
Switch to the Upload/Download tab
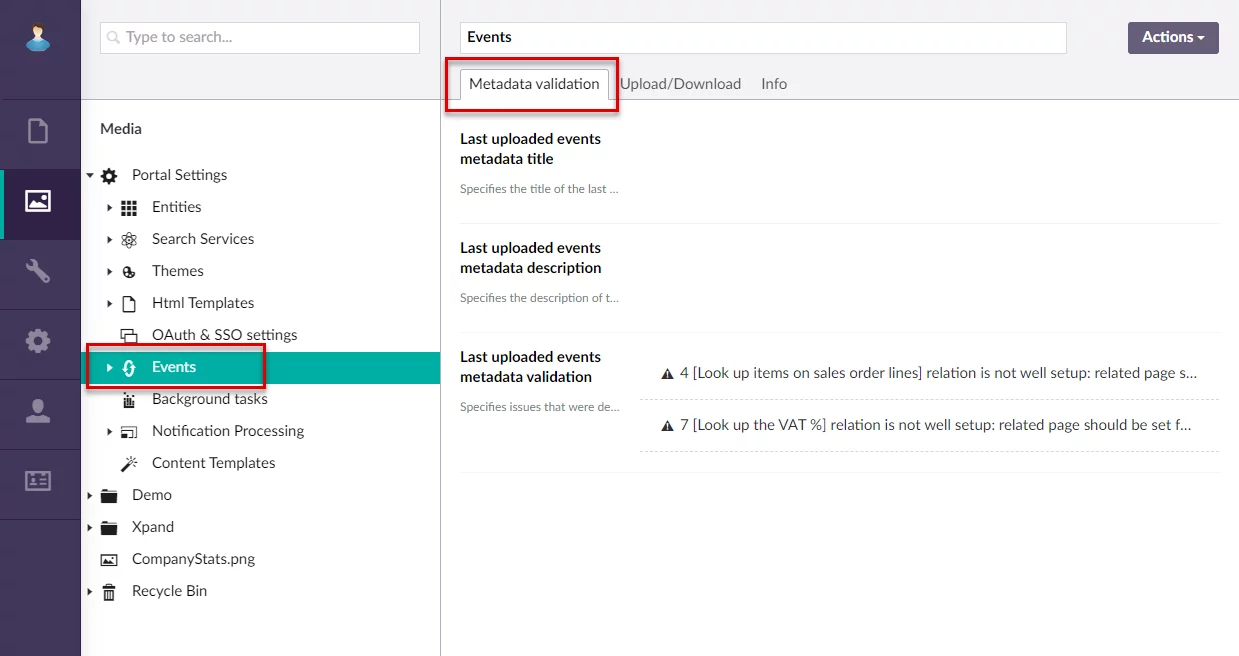pyautogui.click(x=680, y=84)
